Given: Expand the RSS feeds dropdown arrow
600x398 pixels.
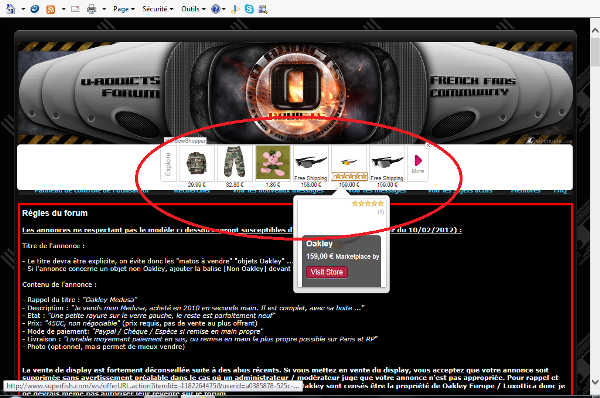Looking at the screenshot, I should [x=64, y=9].
